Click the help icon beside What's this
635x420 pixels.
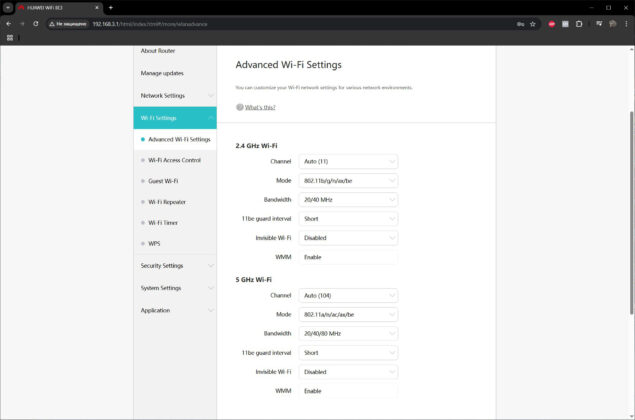(x=239, y=107)
